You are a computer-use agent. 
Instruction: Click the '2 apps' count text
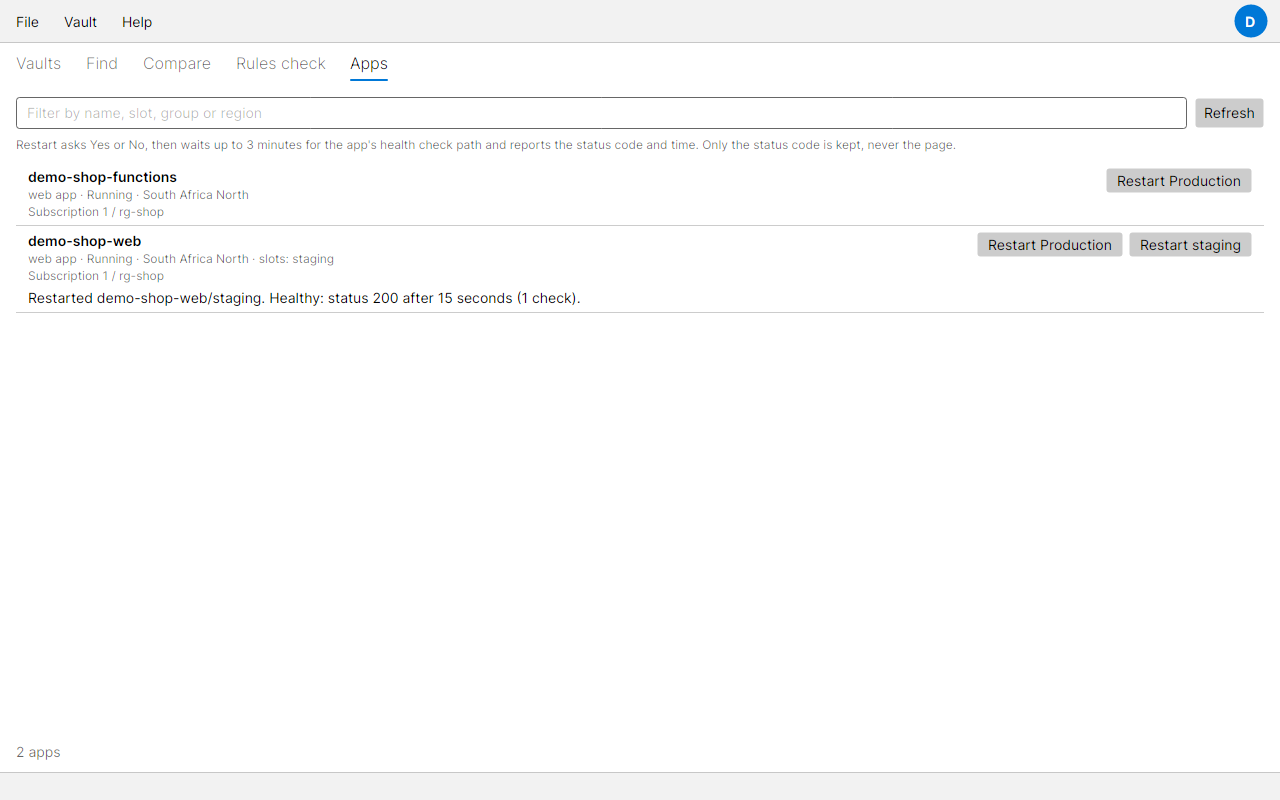[x=38, y=752]
